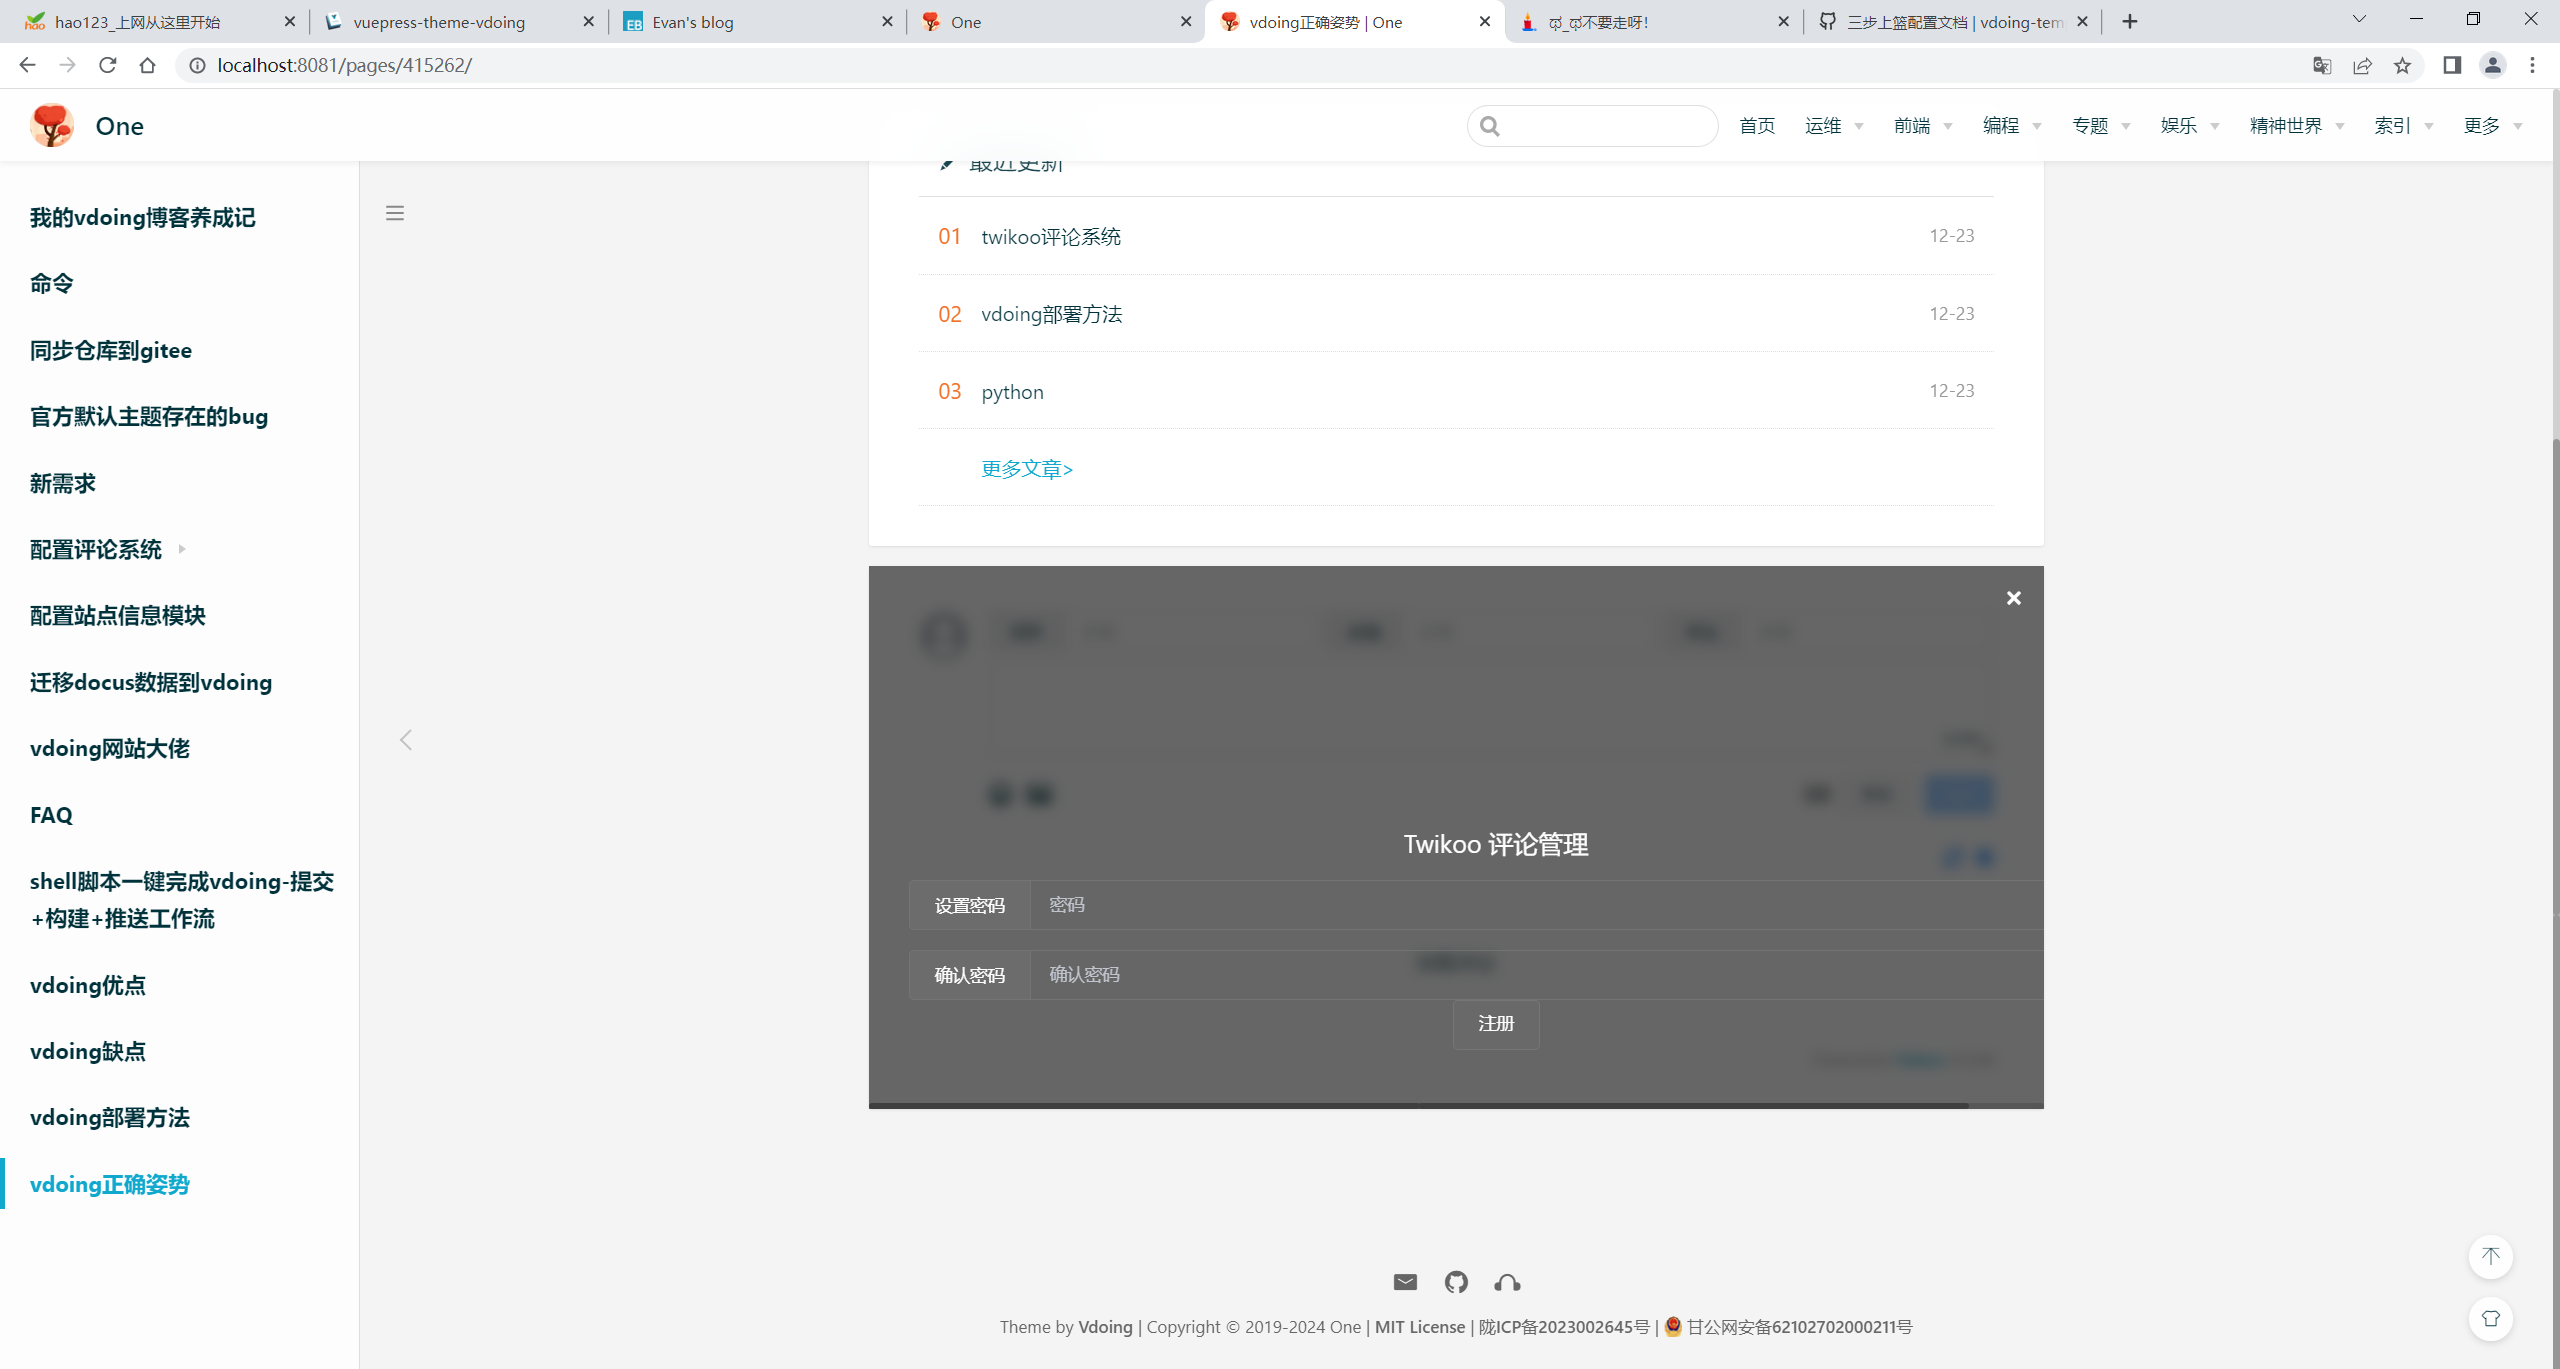The image size is (2560, 1369).
Task: Open python recent article
Action: pos(1012,392)
